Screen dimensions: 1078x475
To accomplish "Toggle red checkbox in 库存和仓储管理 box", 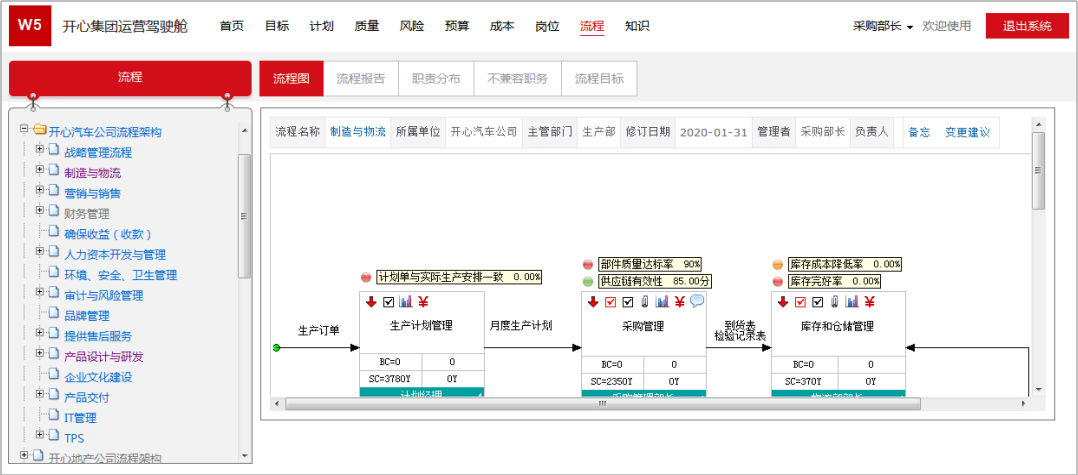I will 800,302.
